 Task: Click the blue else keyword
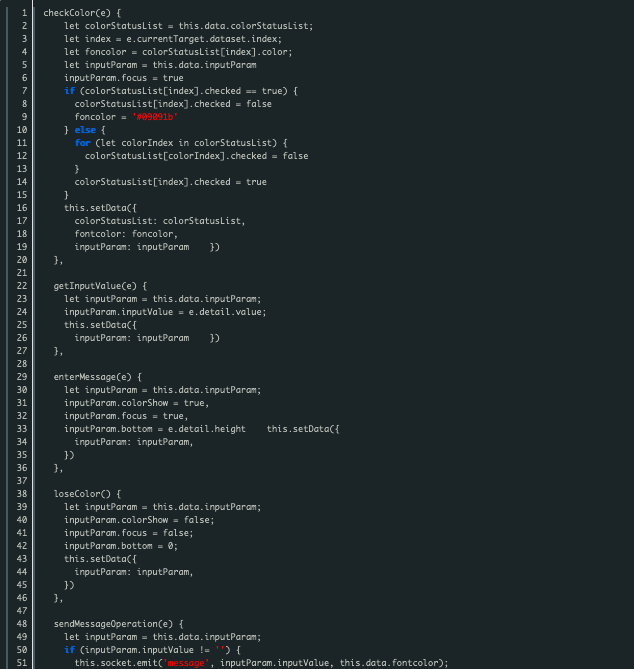coord(85,130)
